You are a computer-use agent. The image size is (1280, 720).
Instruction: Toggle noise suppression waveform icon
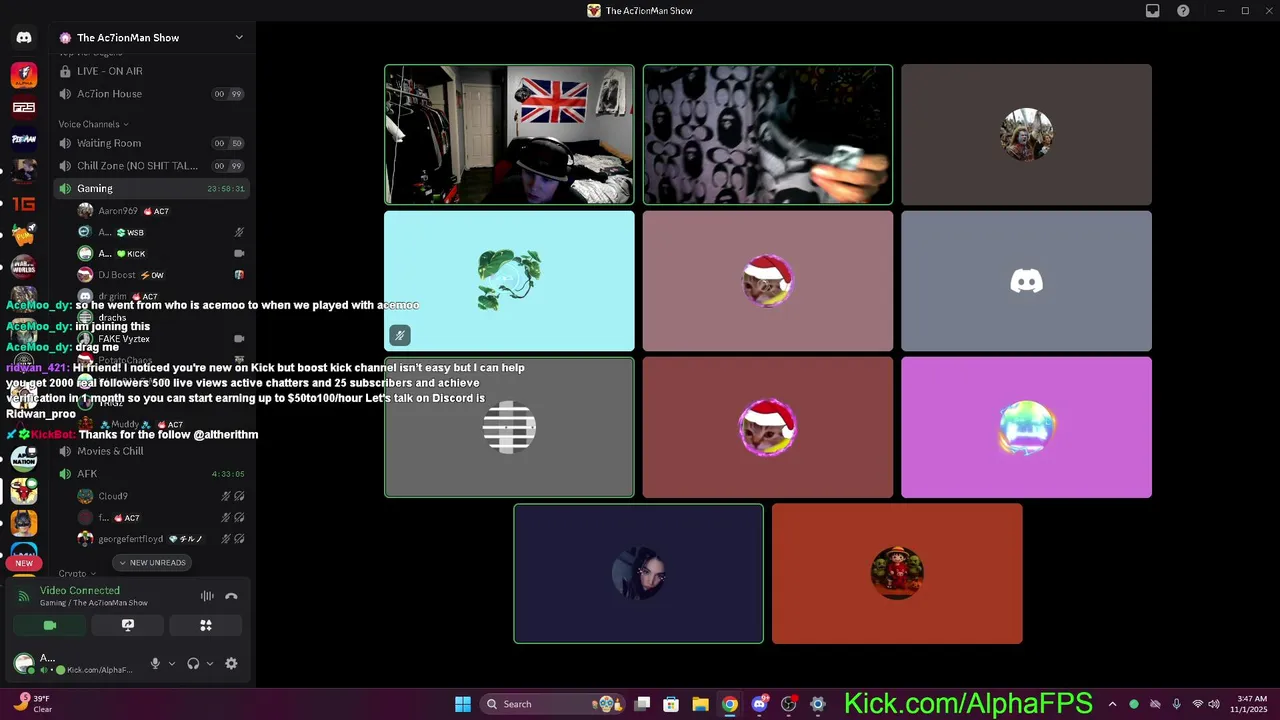coord(207,596)
